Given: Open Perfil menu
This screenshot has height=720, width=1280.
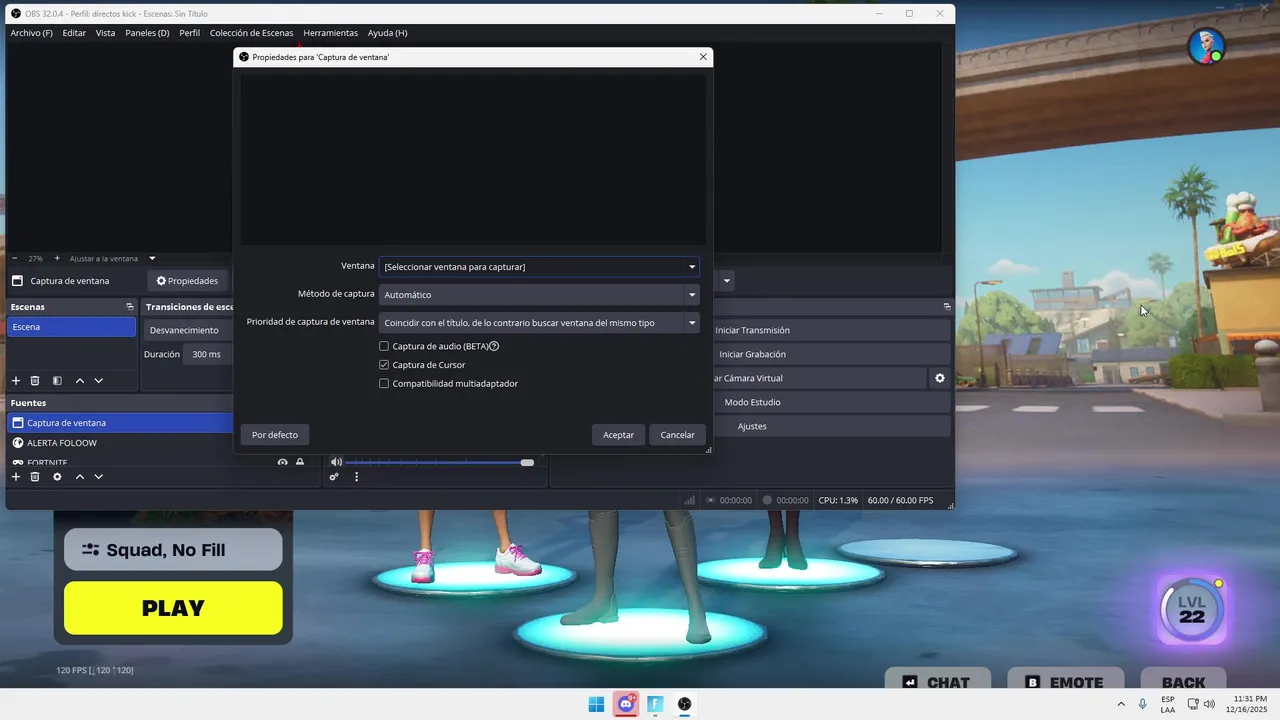Looking at the screenshot, I should click(x=189, y=33).
